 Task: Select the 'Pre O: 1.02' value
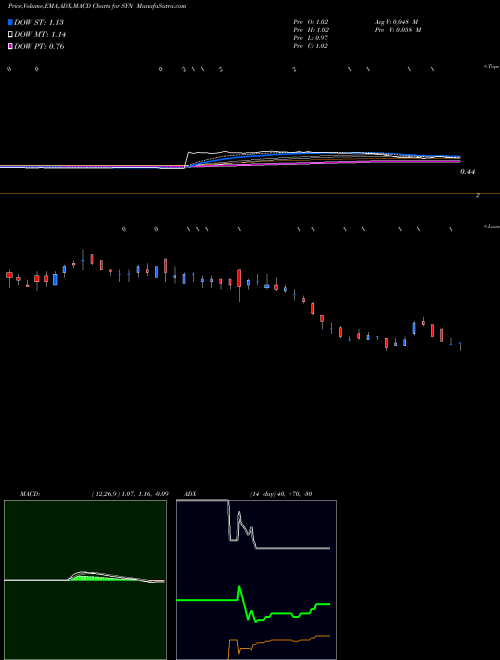pyautogui.click(x=311, y=22)
